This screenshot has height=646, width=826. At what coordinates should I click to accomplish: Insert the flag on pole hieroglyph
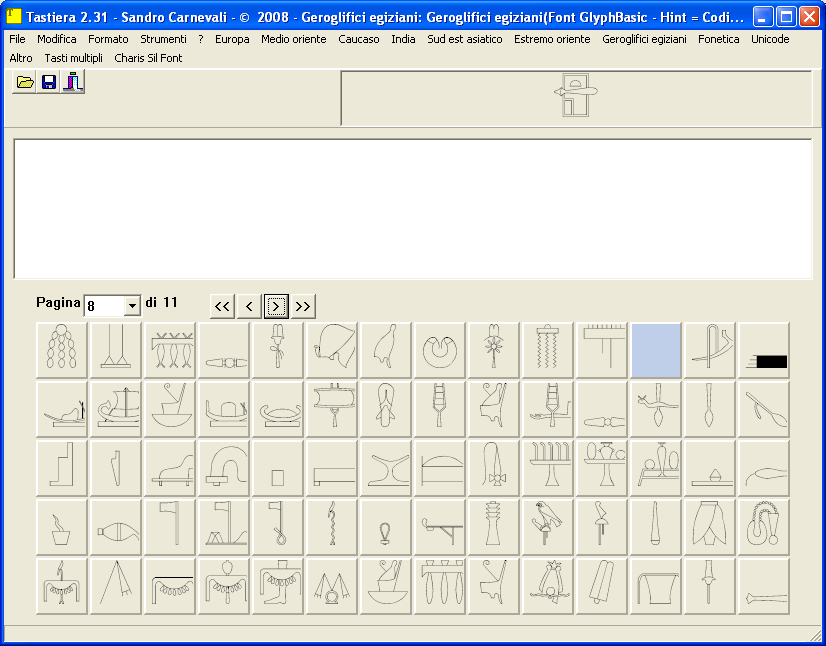170,527
